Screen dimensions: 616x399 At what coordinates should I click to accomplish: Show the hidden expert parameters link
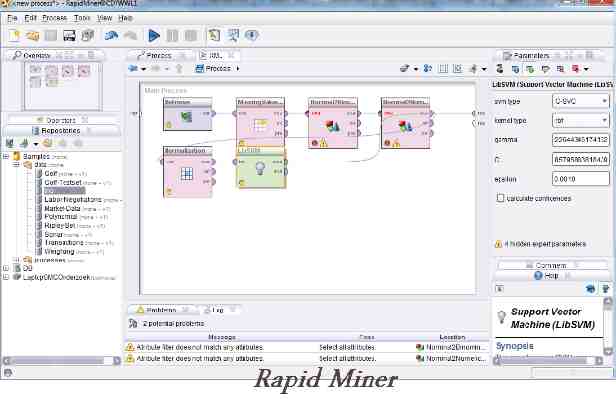(x=544, y=244)
